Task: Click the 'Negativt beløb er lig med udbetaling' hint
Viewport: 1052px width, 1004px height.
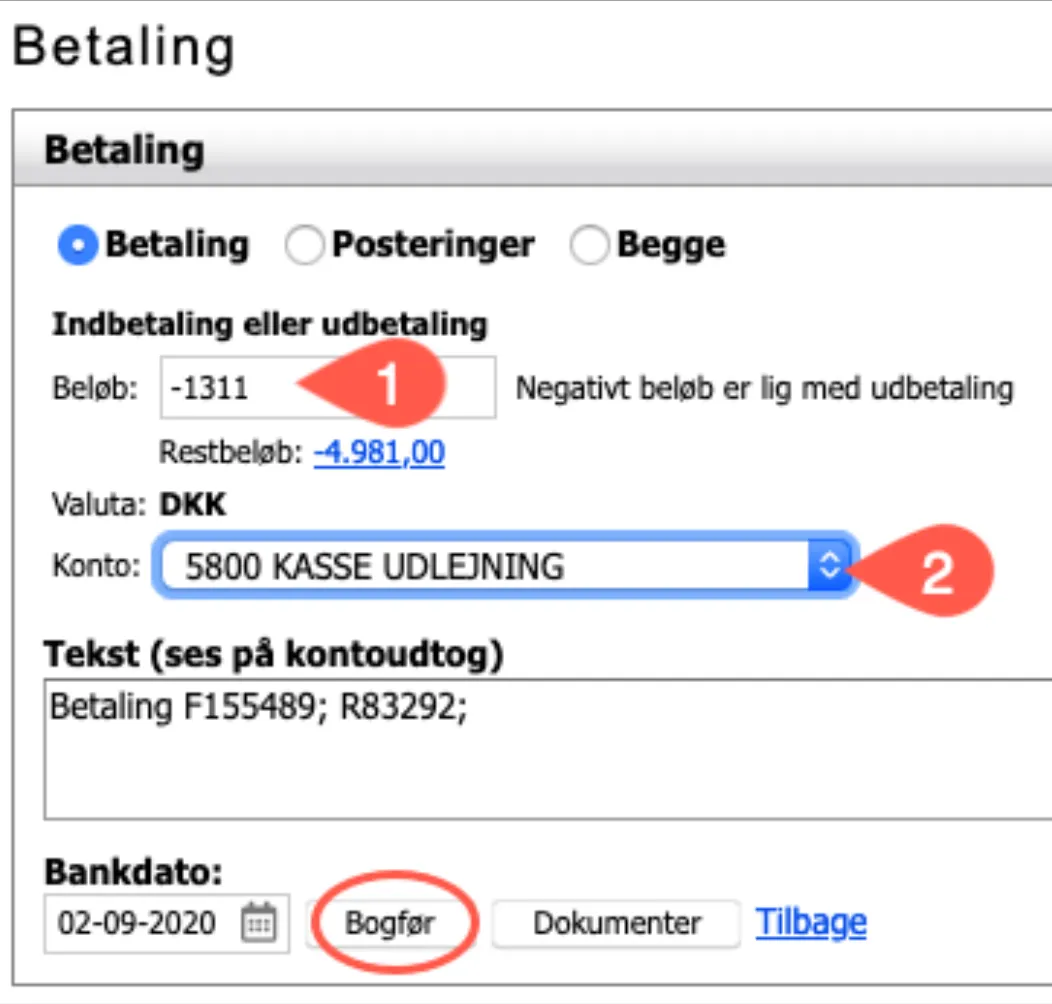Action: [764, 388]
